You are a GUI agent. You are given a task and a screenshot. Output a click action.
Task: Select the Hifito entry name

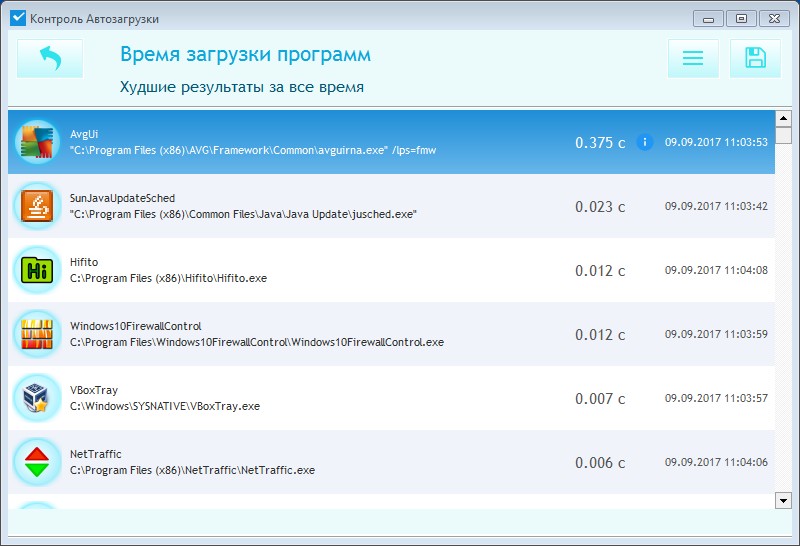84,262
